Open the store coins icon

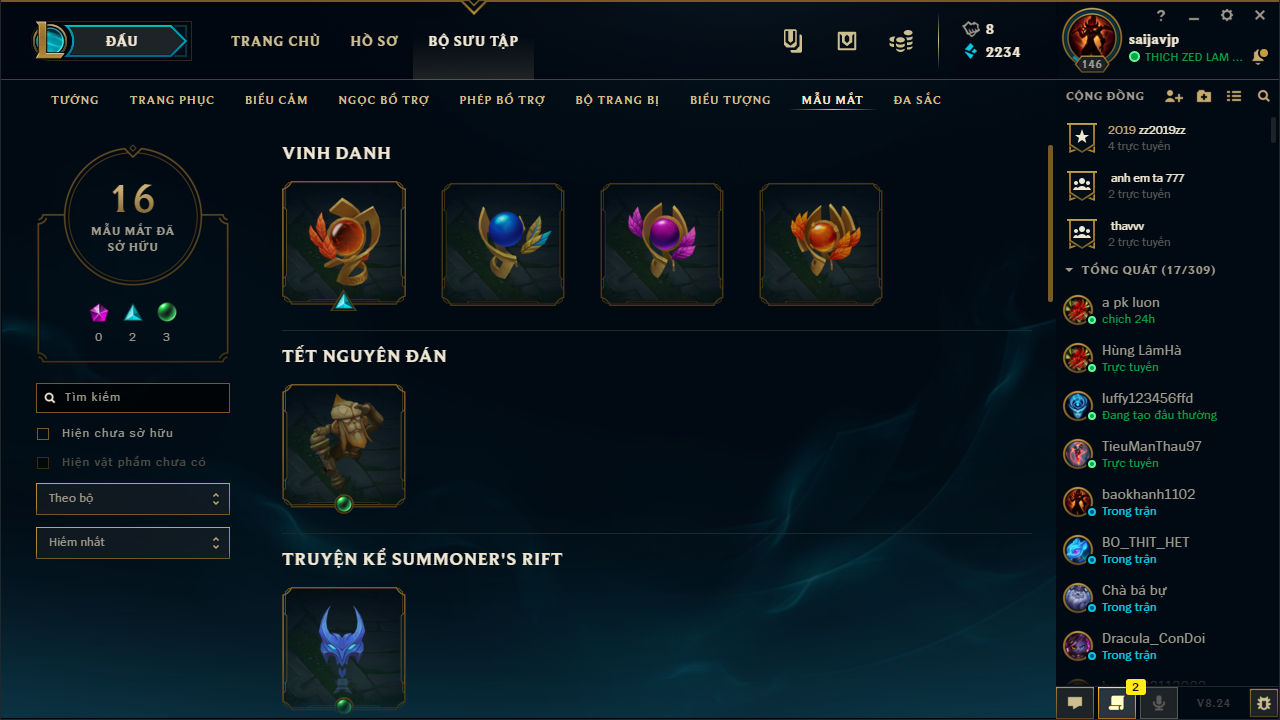901,41
